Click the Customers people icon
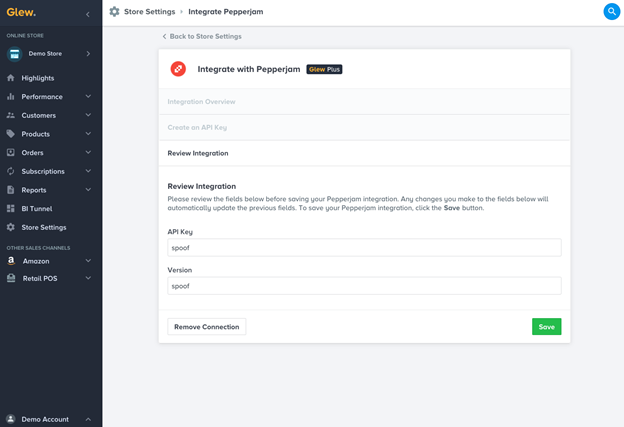This screenshot has height=427, width=624. [11, 115]
